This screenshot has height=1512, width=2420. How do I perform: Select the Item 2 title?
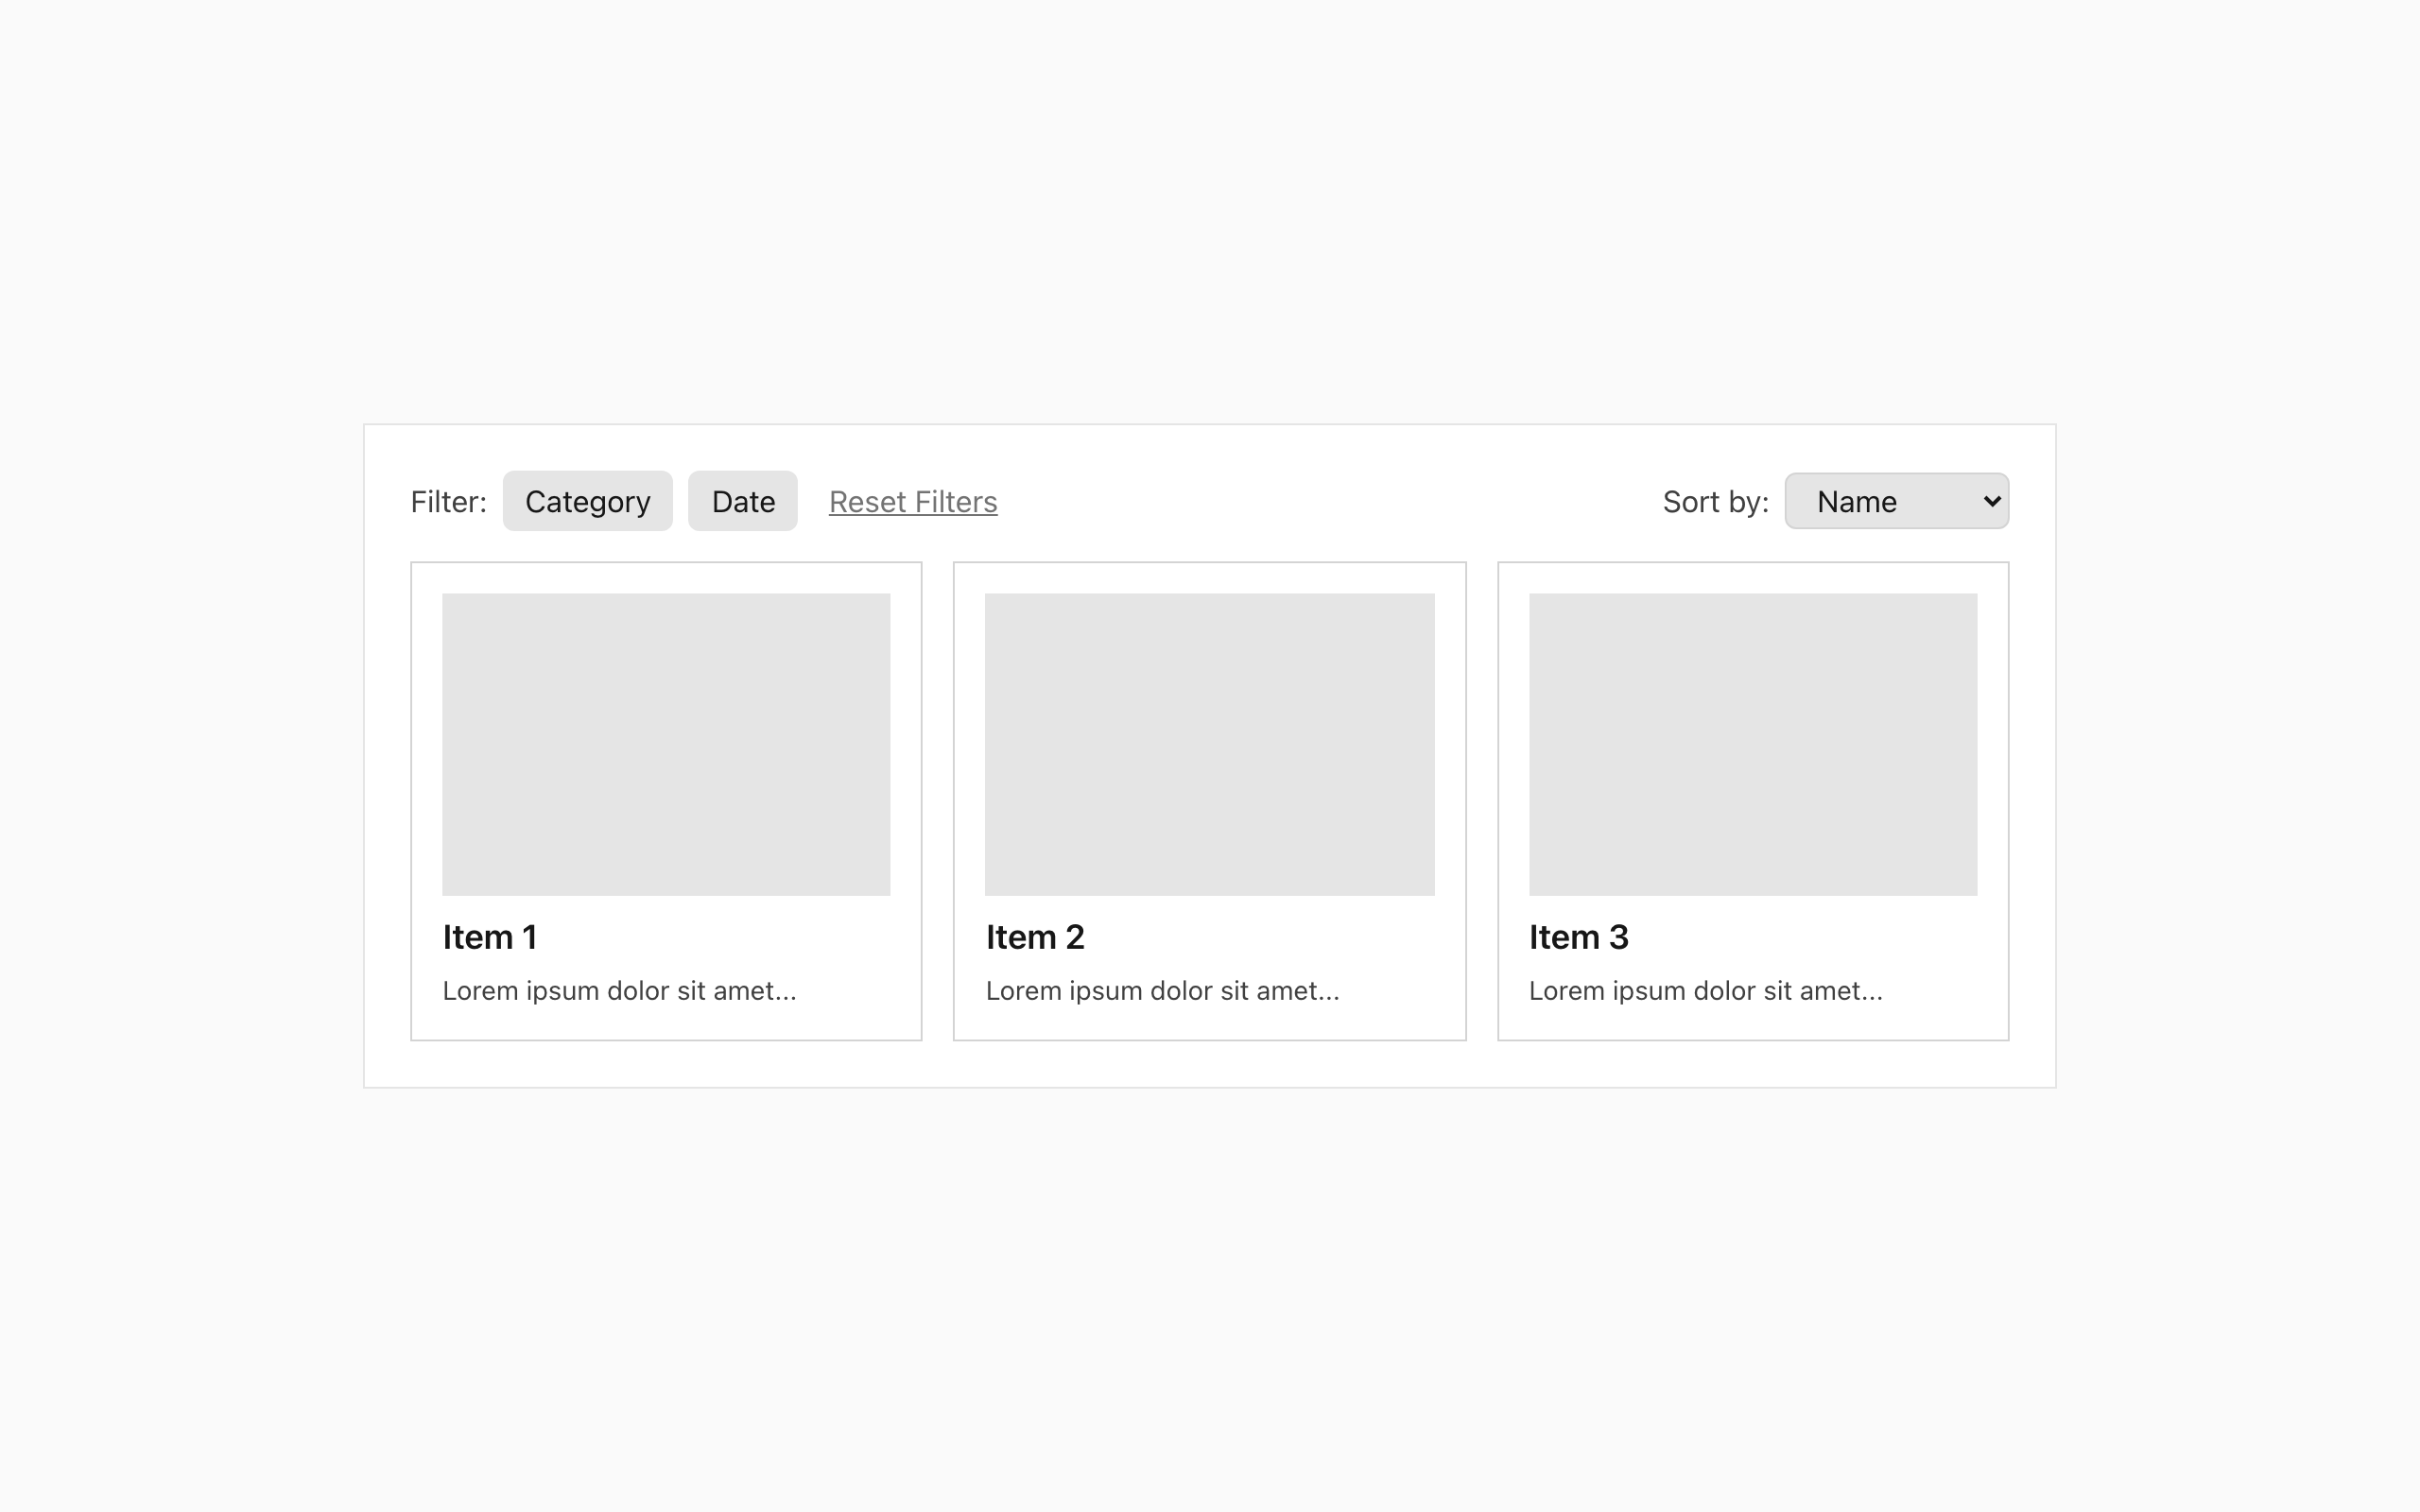(x=1035, y=937)
